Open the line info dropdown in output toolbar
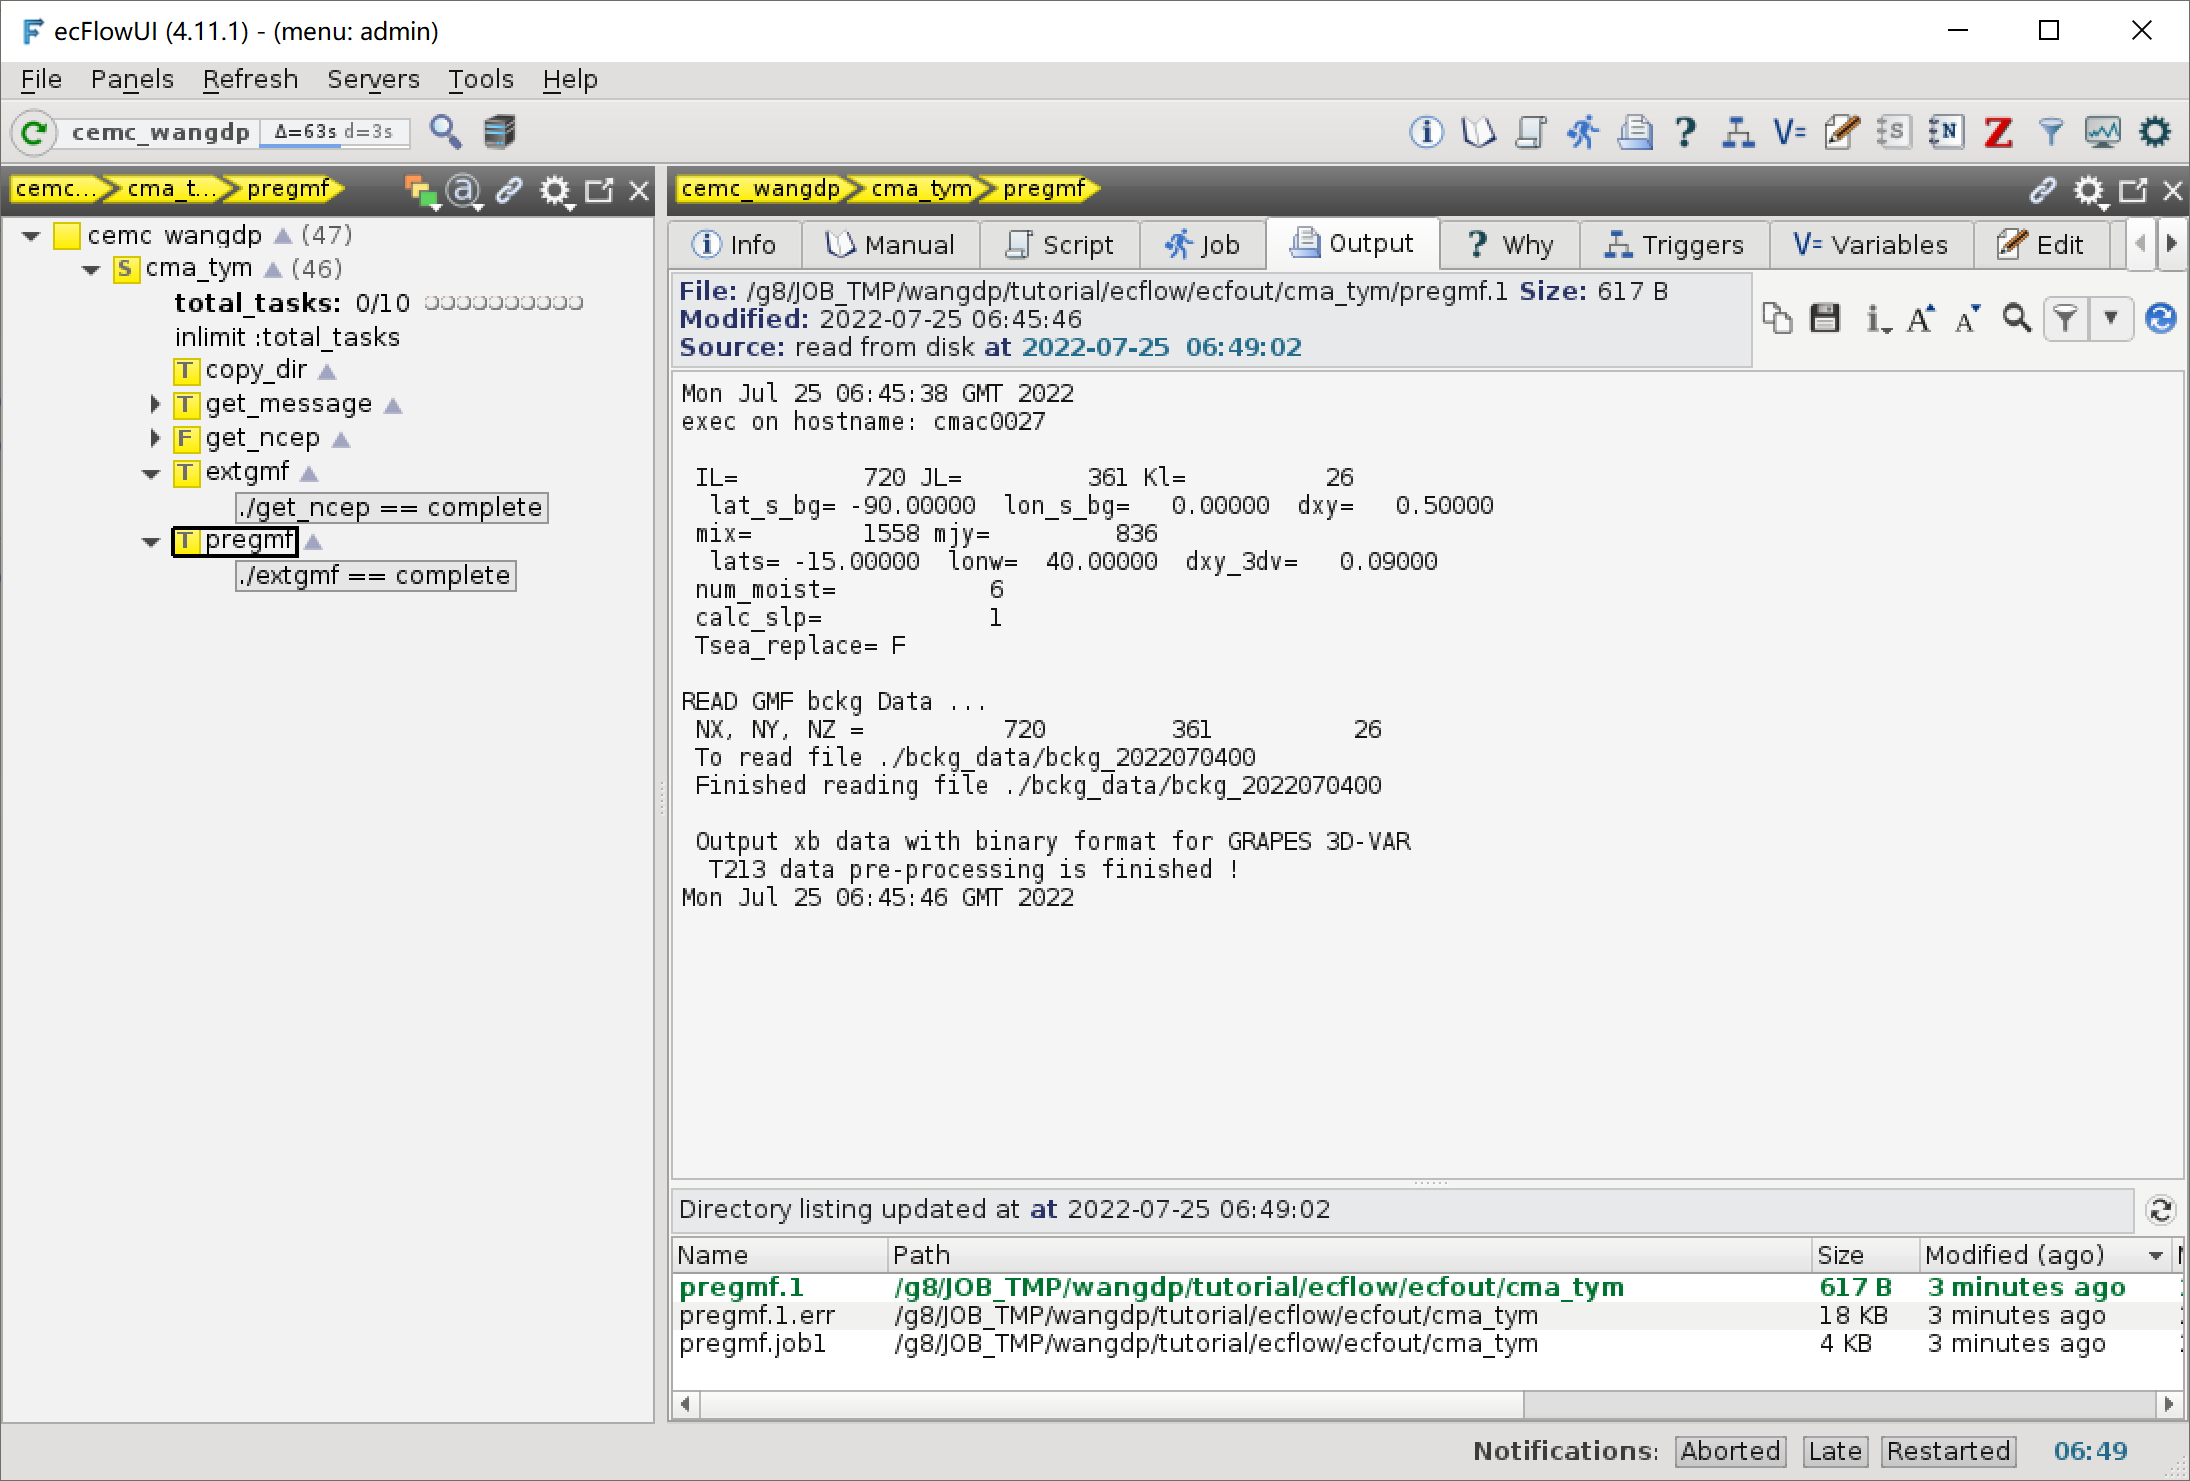The height and width of the screenshot is (1481, 2190). coord(1877,319)
